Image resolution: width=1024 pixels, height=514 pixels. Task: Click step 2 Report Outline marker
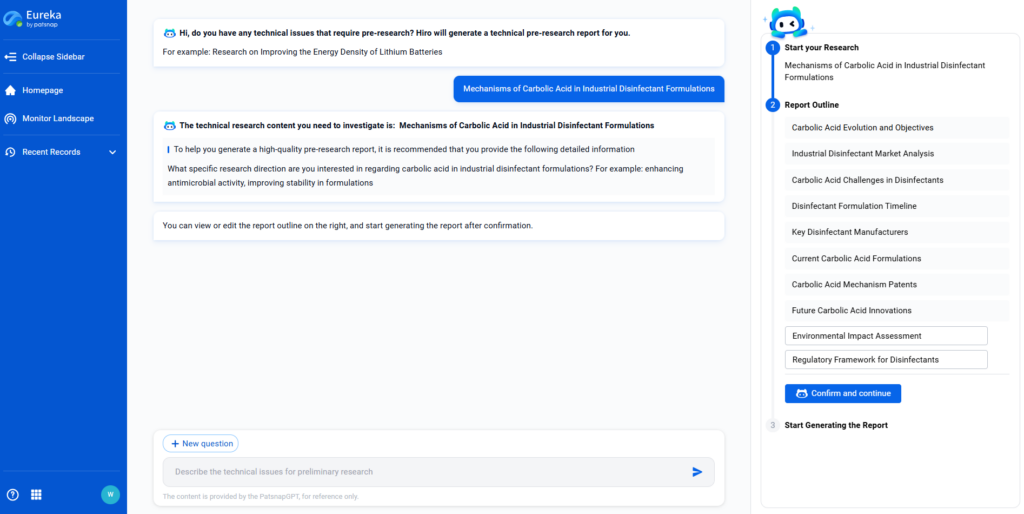[772, 105]
